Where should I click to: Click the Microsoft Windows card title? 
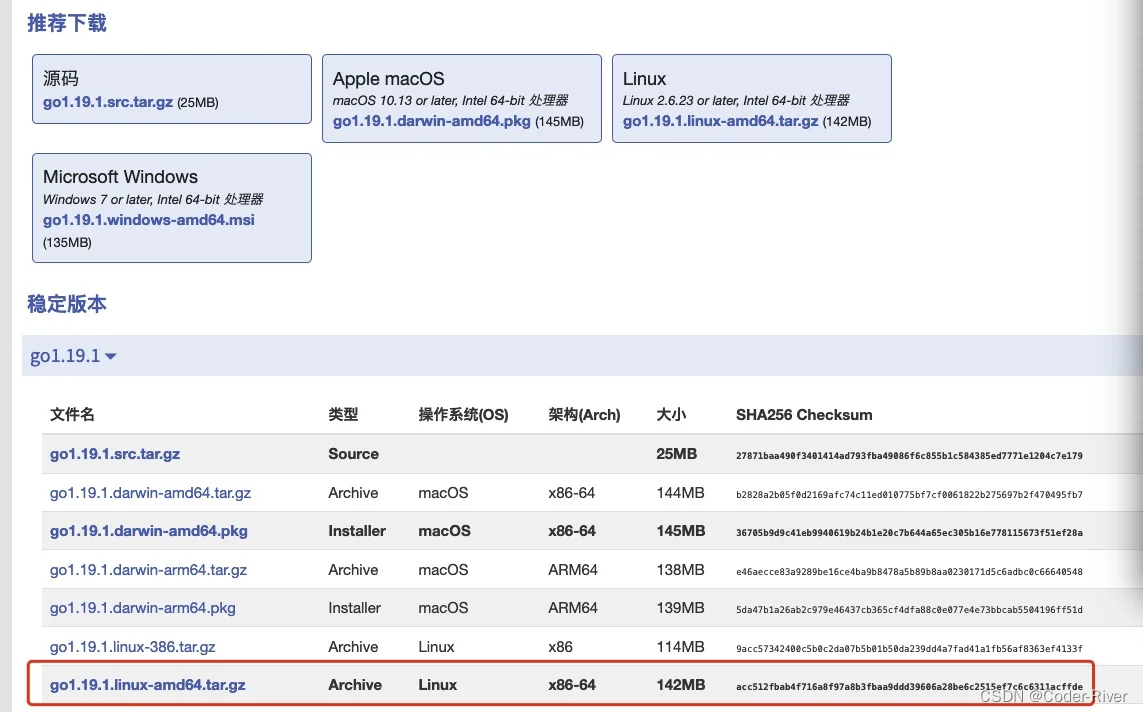120,177
